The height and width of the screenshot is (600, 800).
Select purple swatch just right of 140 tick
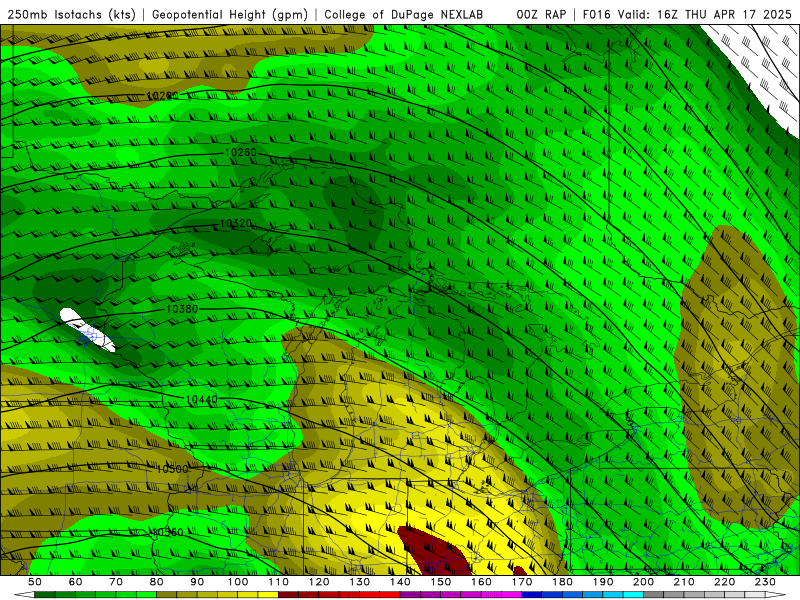click(x=410, y=595)
